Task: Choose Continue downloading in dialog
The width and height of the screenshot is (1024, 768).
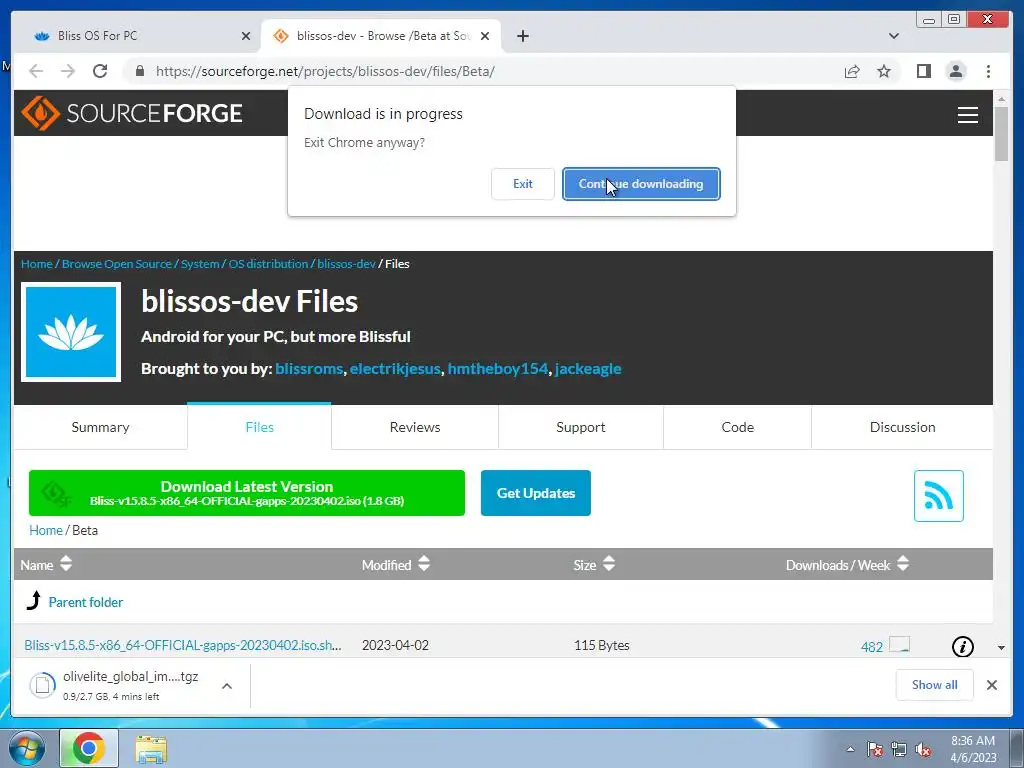Action: tap(641, 184)
